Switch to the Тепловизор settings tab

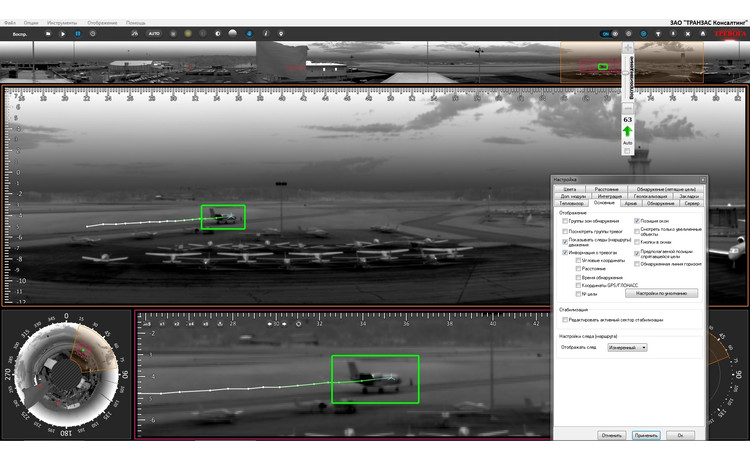tap(572, 203)
